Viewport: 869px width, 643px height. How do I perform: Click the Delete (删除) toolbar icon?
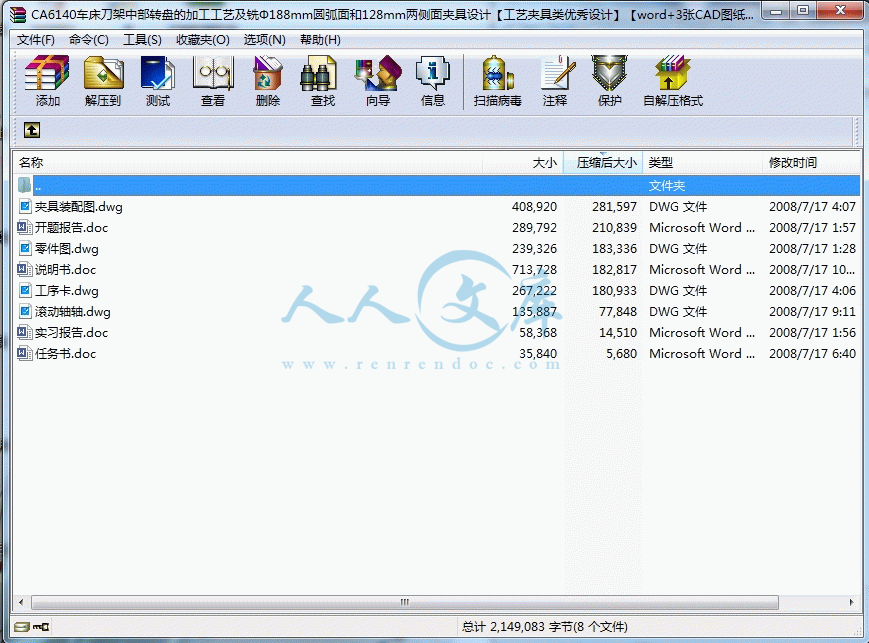268,74
